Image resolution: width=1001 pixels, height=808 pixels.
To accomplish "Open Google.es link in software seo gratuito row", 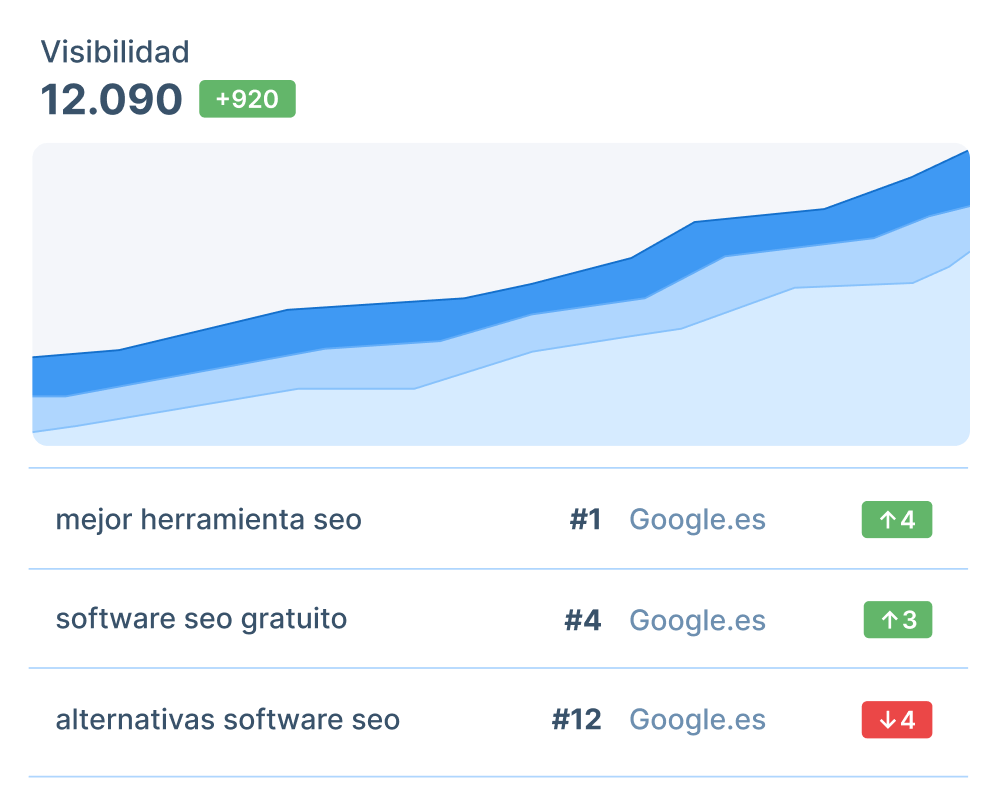I will (697, 620).
